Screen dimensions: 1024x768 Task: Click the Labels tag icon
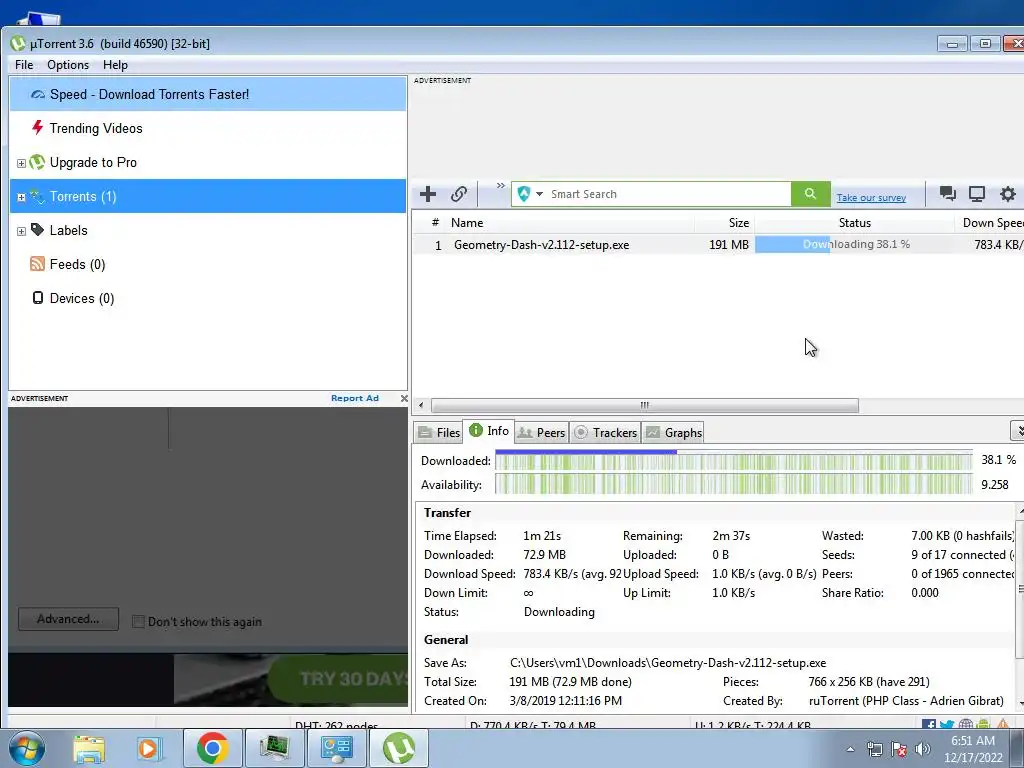pyautogui.click(x=37, y=230)
